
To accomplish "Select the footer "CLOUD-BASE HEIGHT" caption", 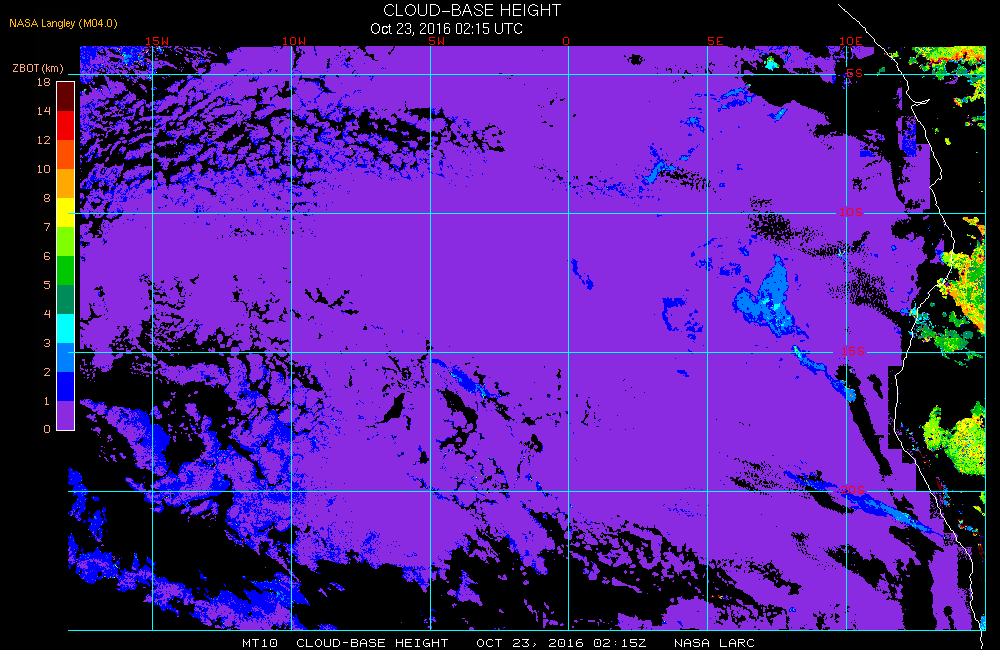I will [372, 643].
